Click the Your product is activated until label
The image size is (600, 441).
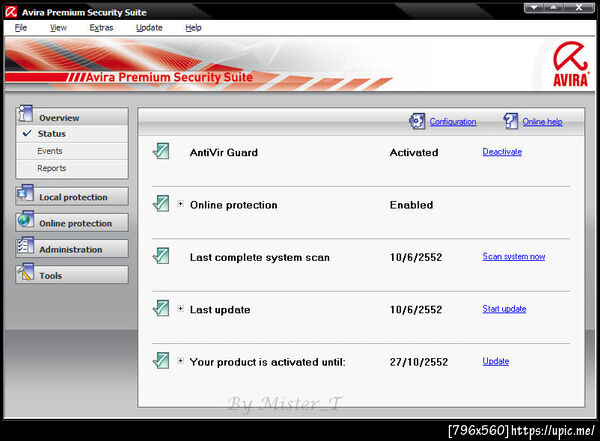(267, 362)
